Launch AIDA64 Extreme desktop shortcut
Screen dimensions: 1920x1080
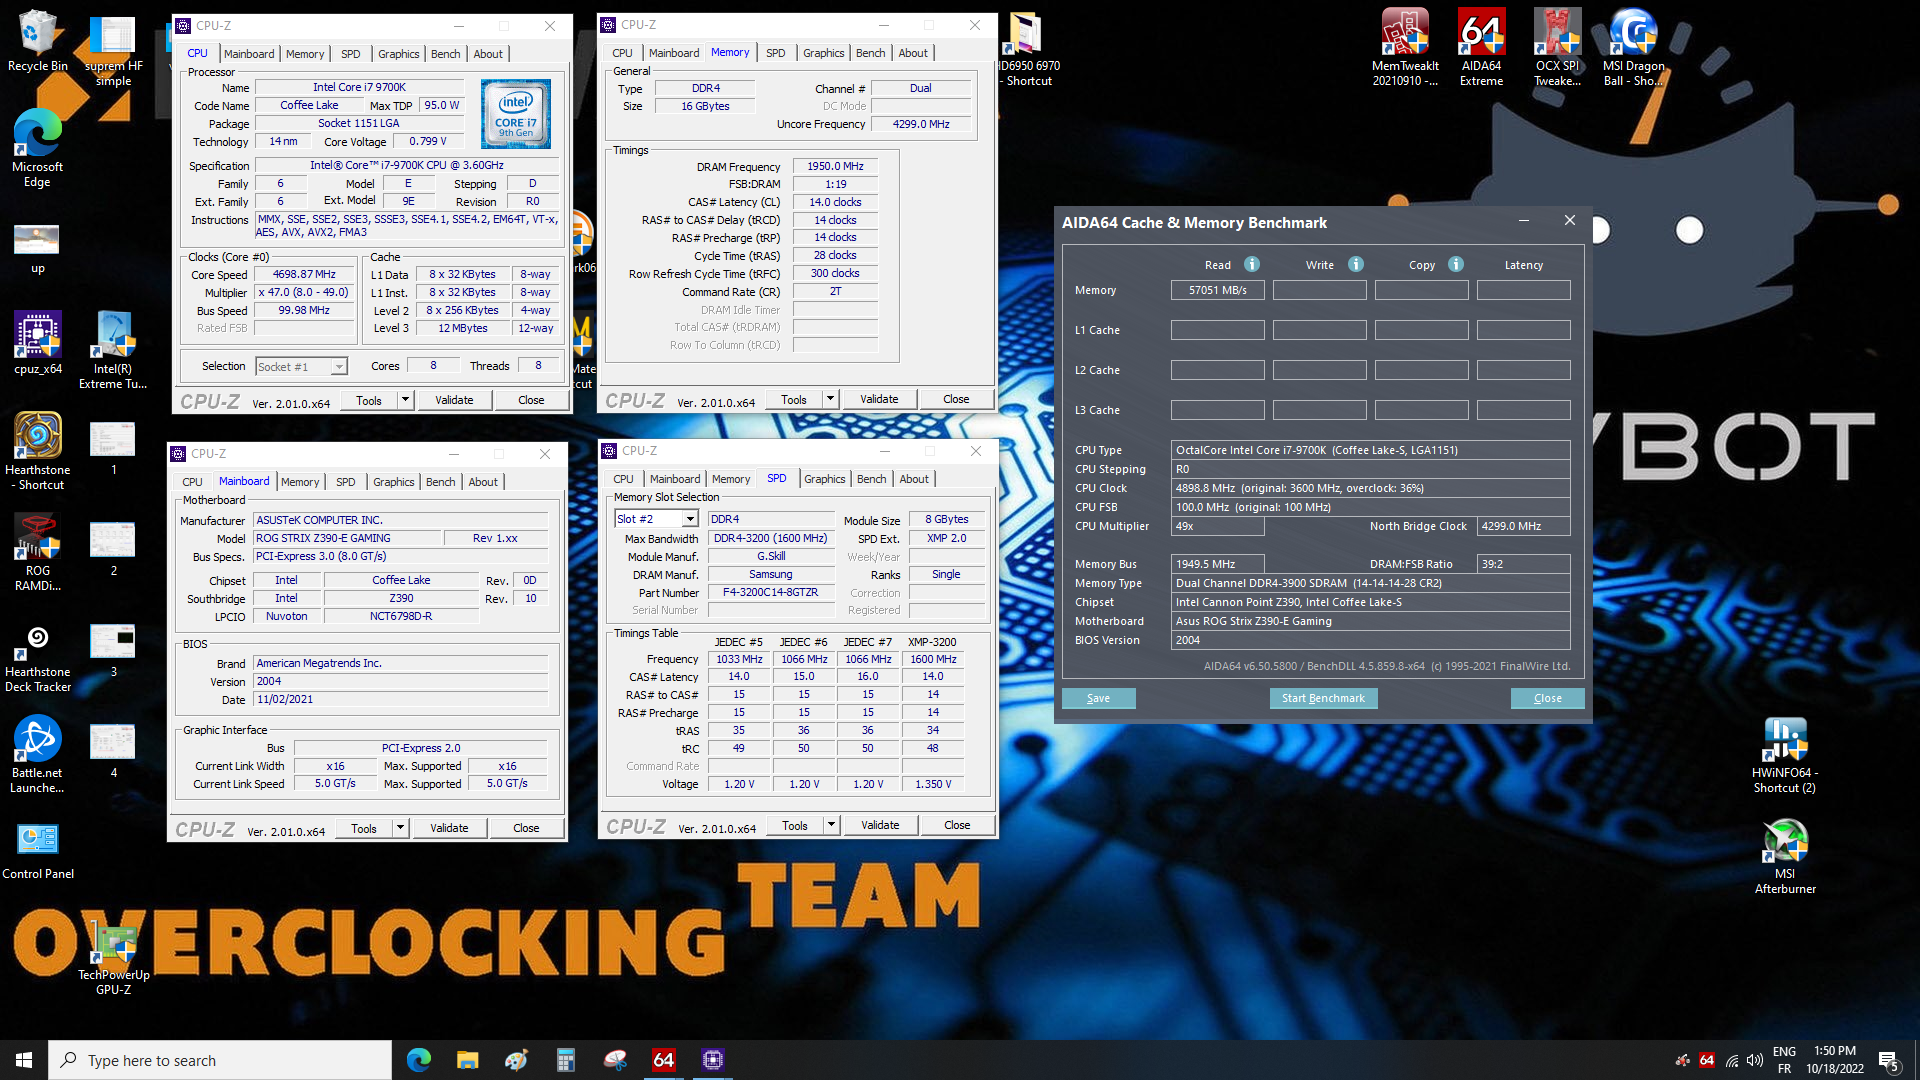1481,47
